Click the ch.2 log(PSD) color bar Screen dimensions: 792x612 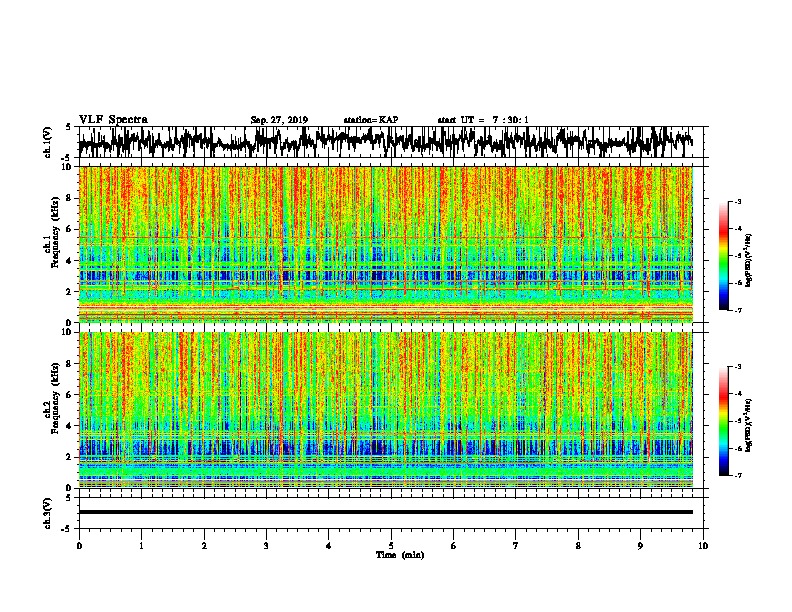[x=723, y=421]
